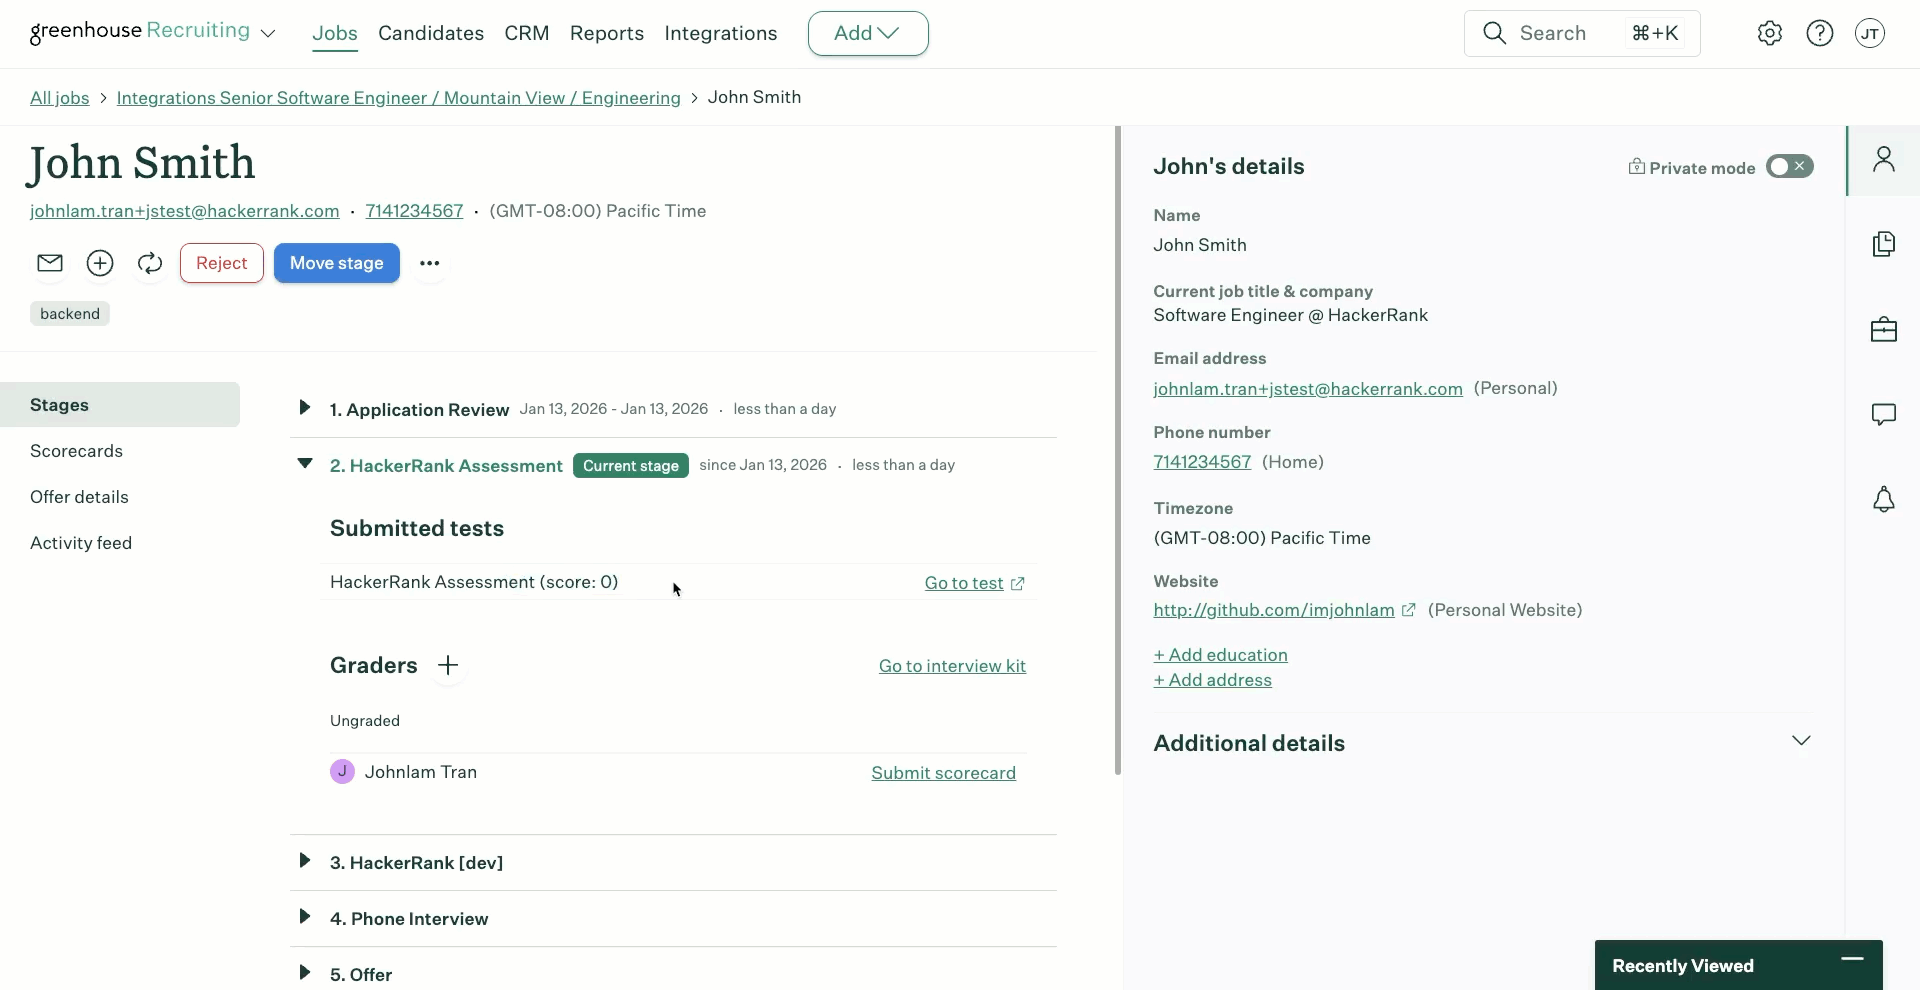Viewport: 1920px width, 990px height.
Task: Collapse the HackerRank Assessment stage
Action: coord(305,464)
